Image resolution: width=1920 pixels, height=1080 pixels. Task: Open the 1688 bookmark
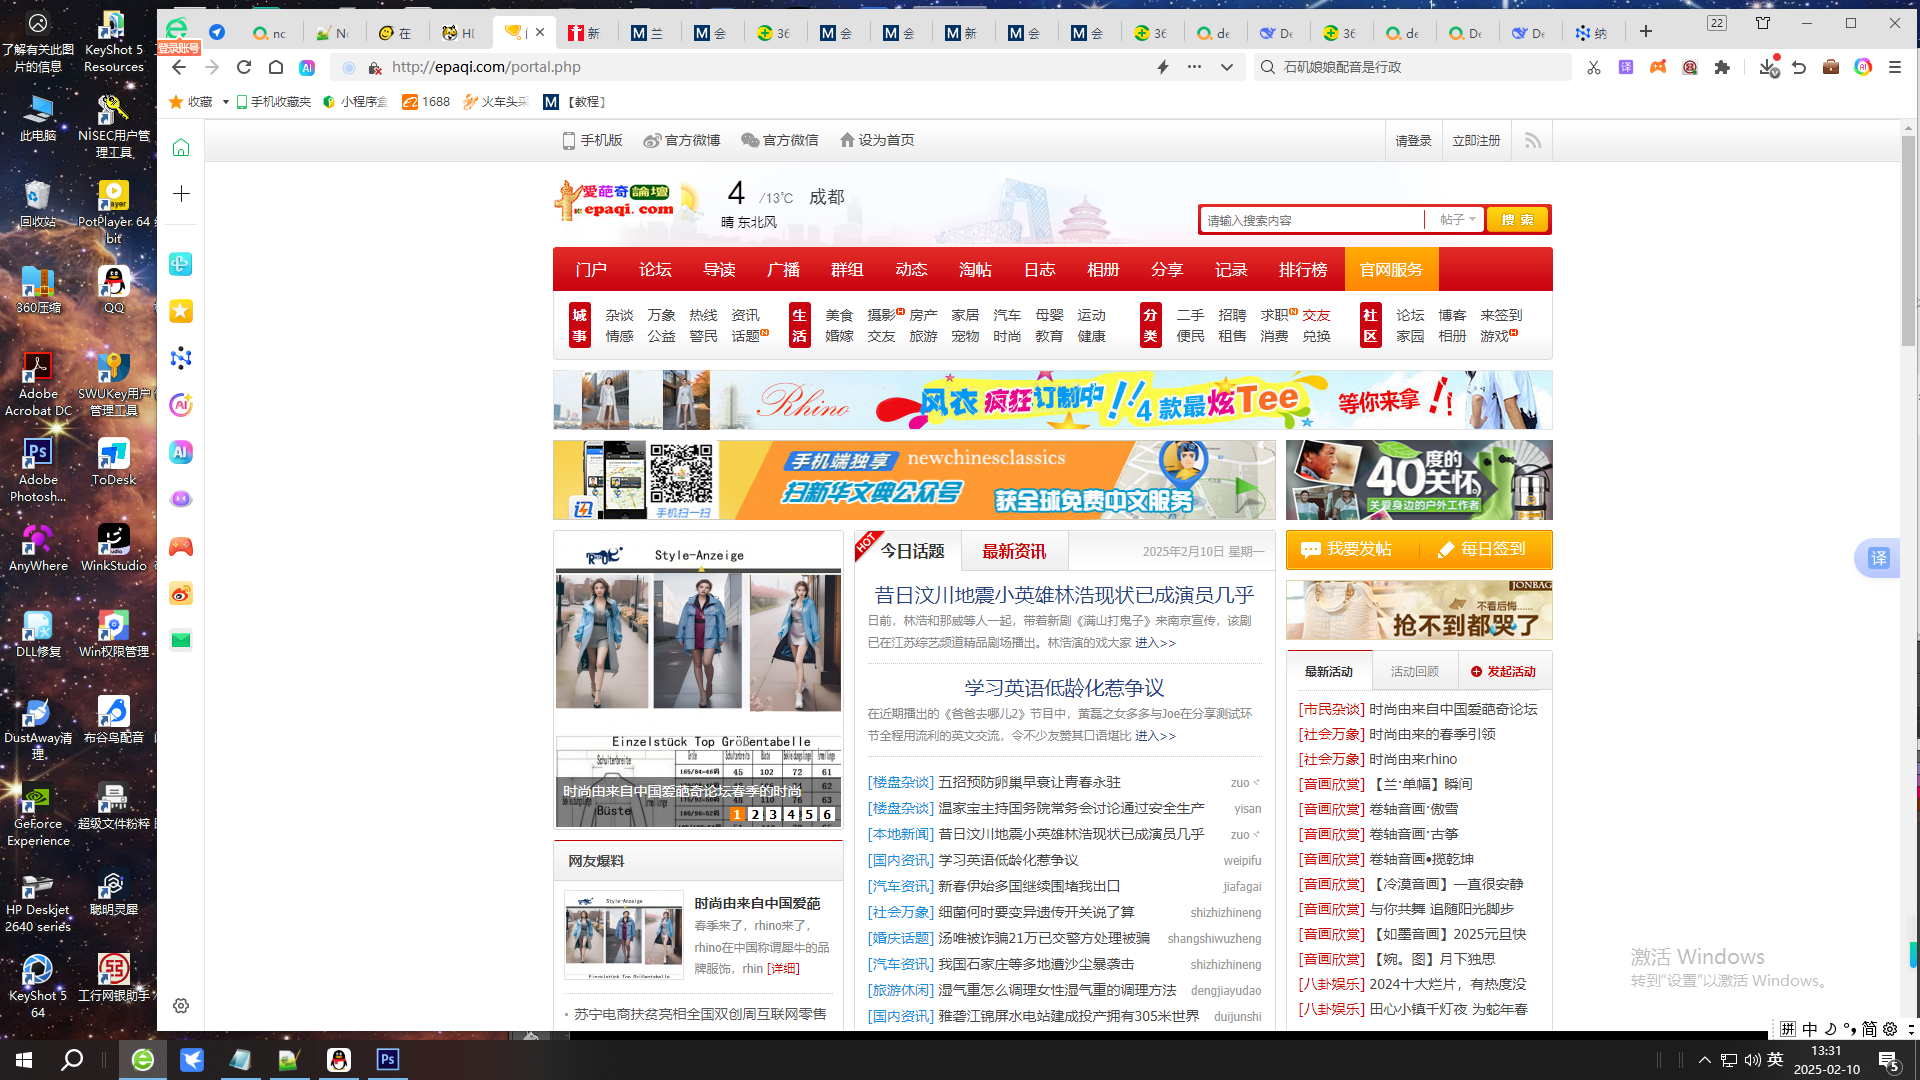coord(426,102)
